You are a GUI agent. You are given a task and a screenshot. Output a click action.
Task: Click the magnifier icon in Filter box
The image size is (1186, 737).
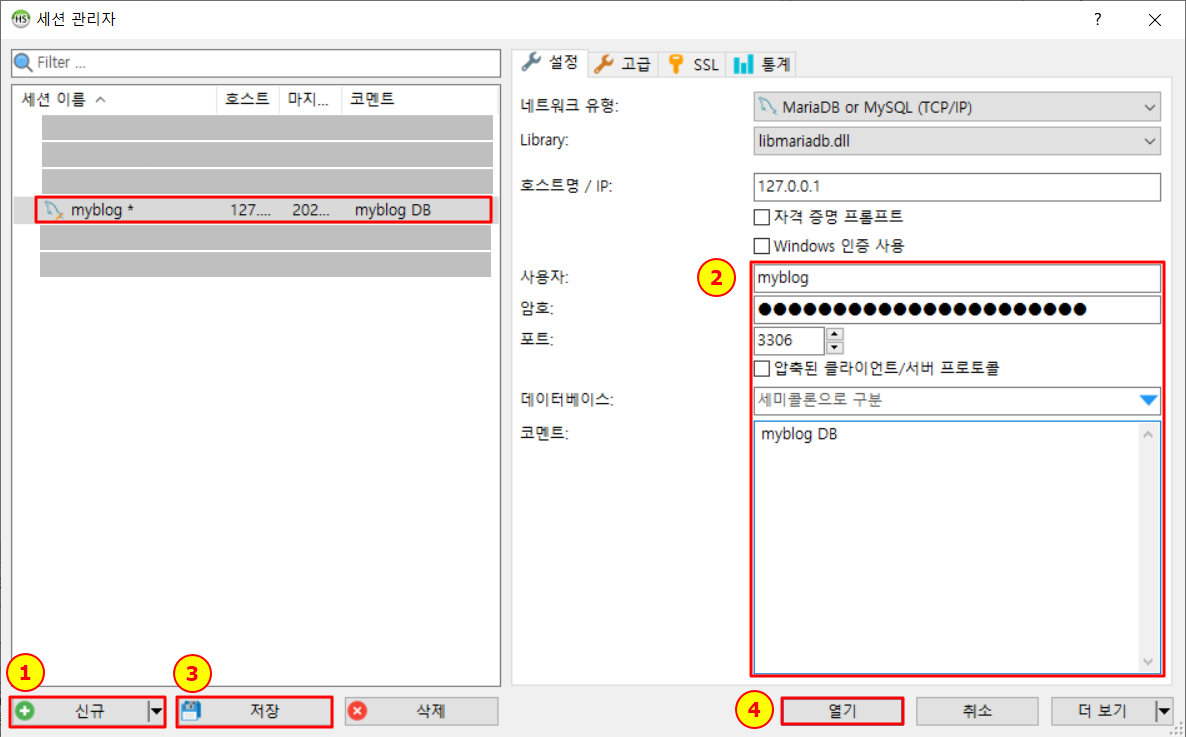[23, 63]
